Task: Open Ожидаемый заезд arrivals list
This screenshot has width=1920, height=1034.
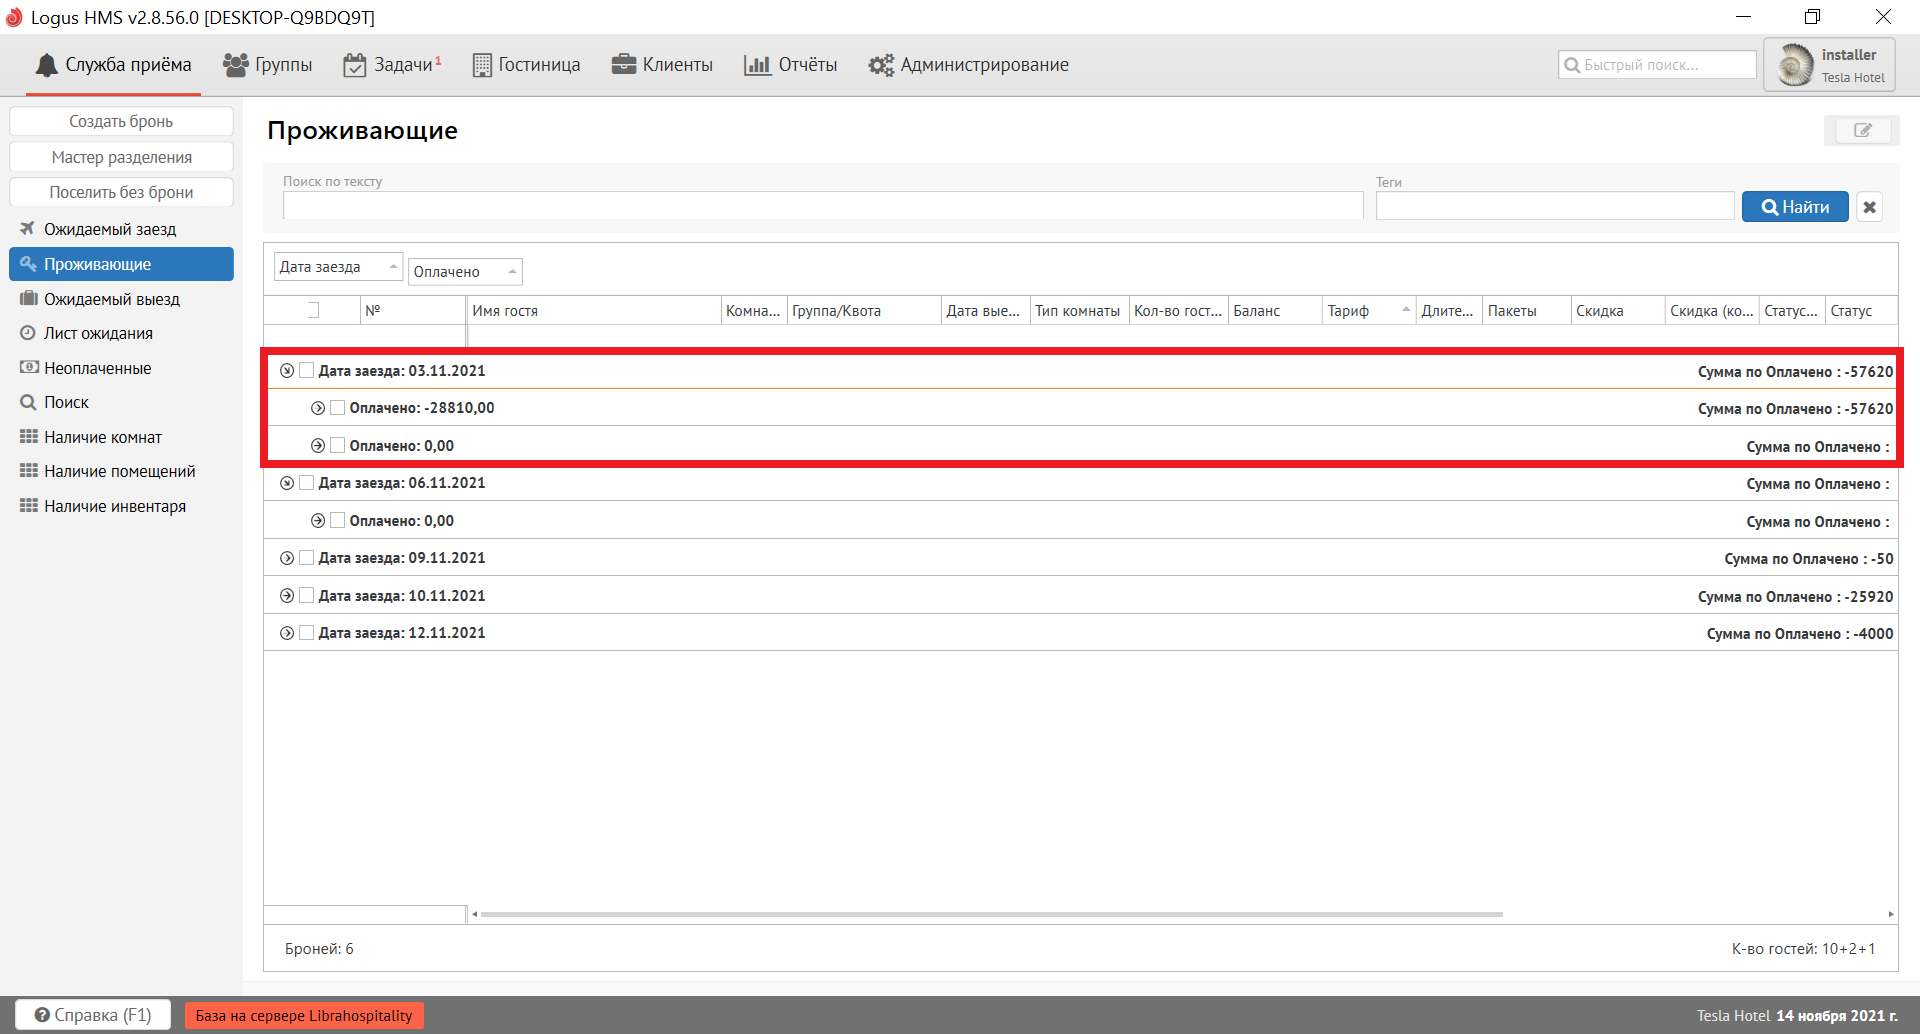Action: click(x=109, y=229)
